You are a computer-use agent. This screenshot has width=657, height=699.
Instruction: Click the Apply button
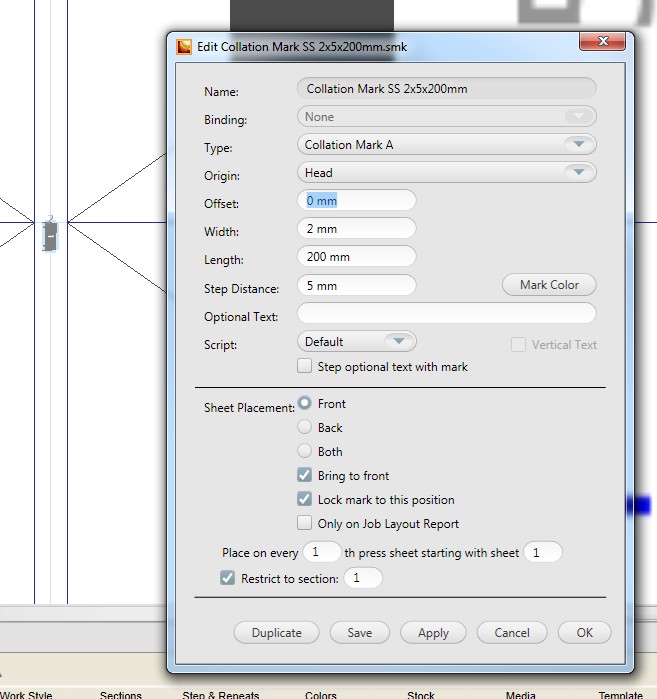[433, 633]
